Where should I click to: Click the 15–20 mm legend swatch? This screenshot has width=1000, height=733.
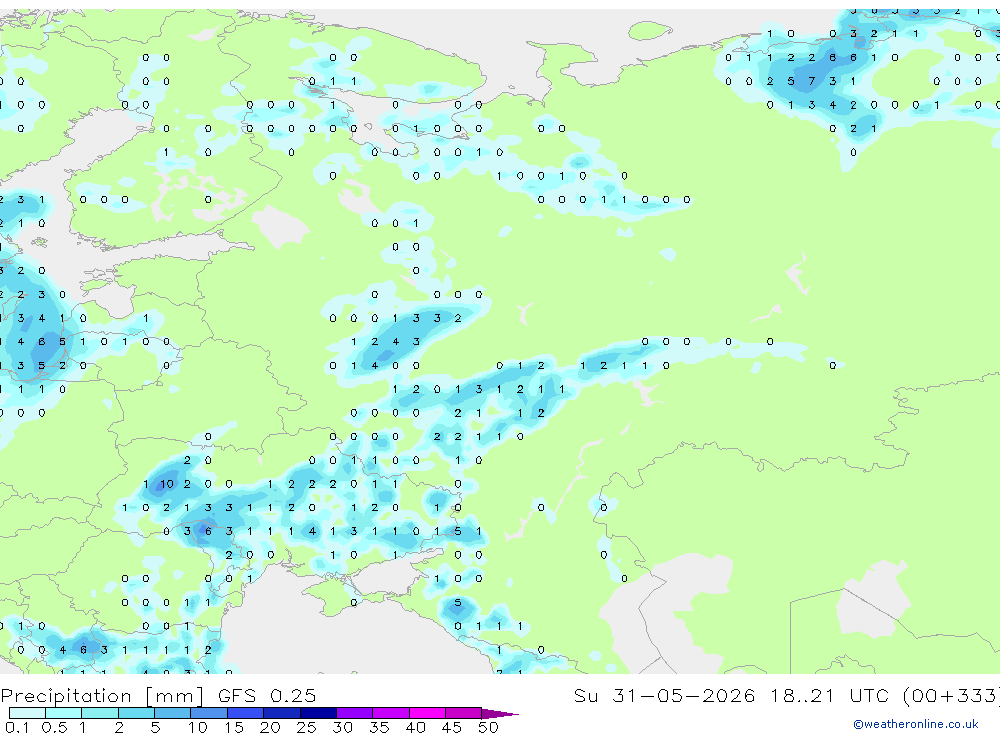[x=246, y=713]
